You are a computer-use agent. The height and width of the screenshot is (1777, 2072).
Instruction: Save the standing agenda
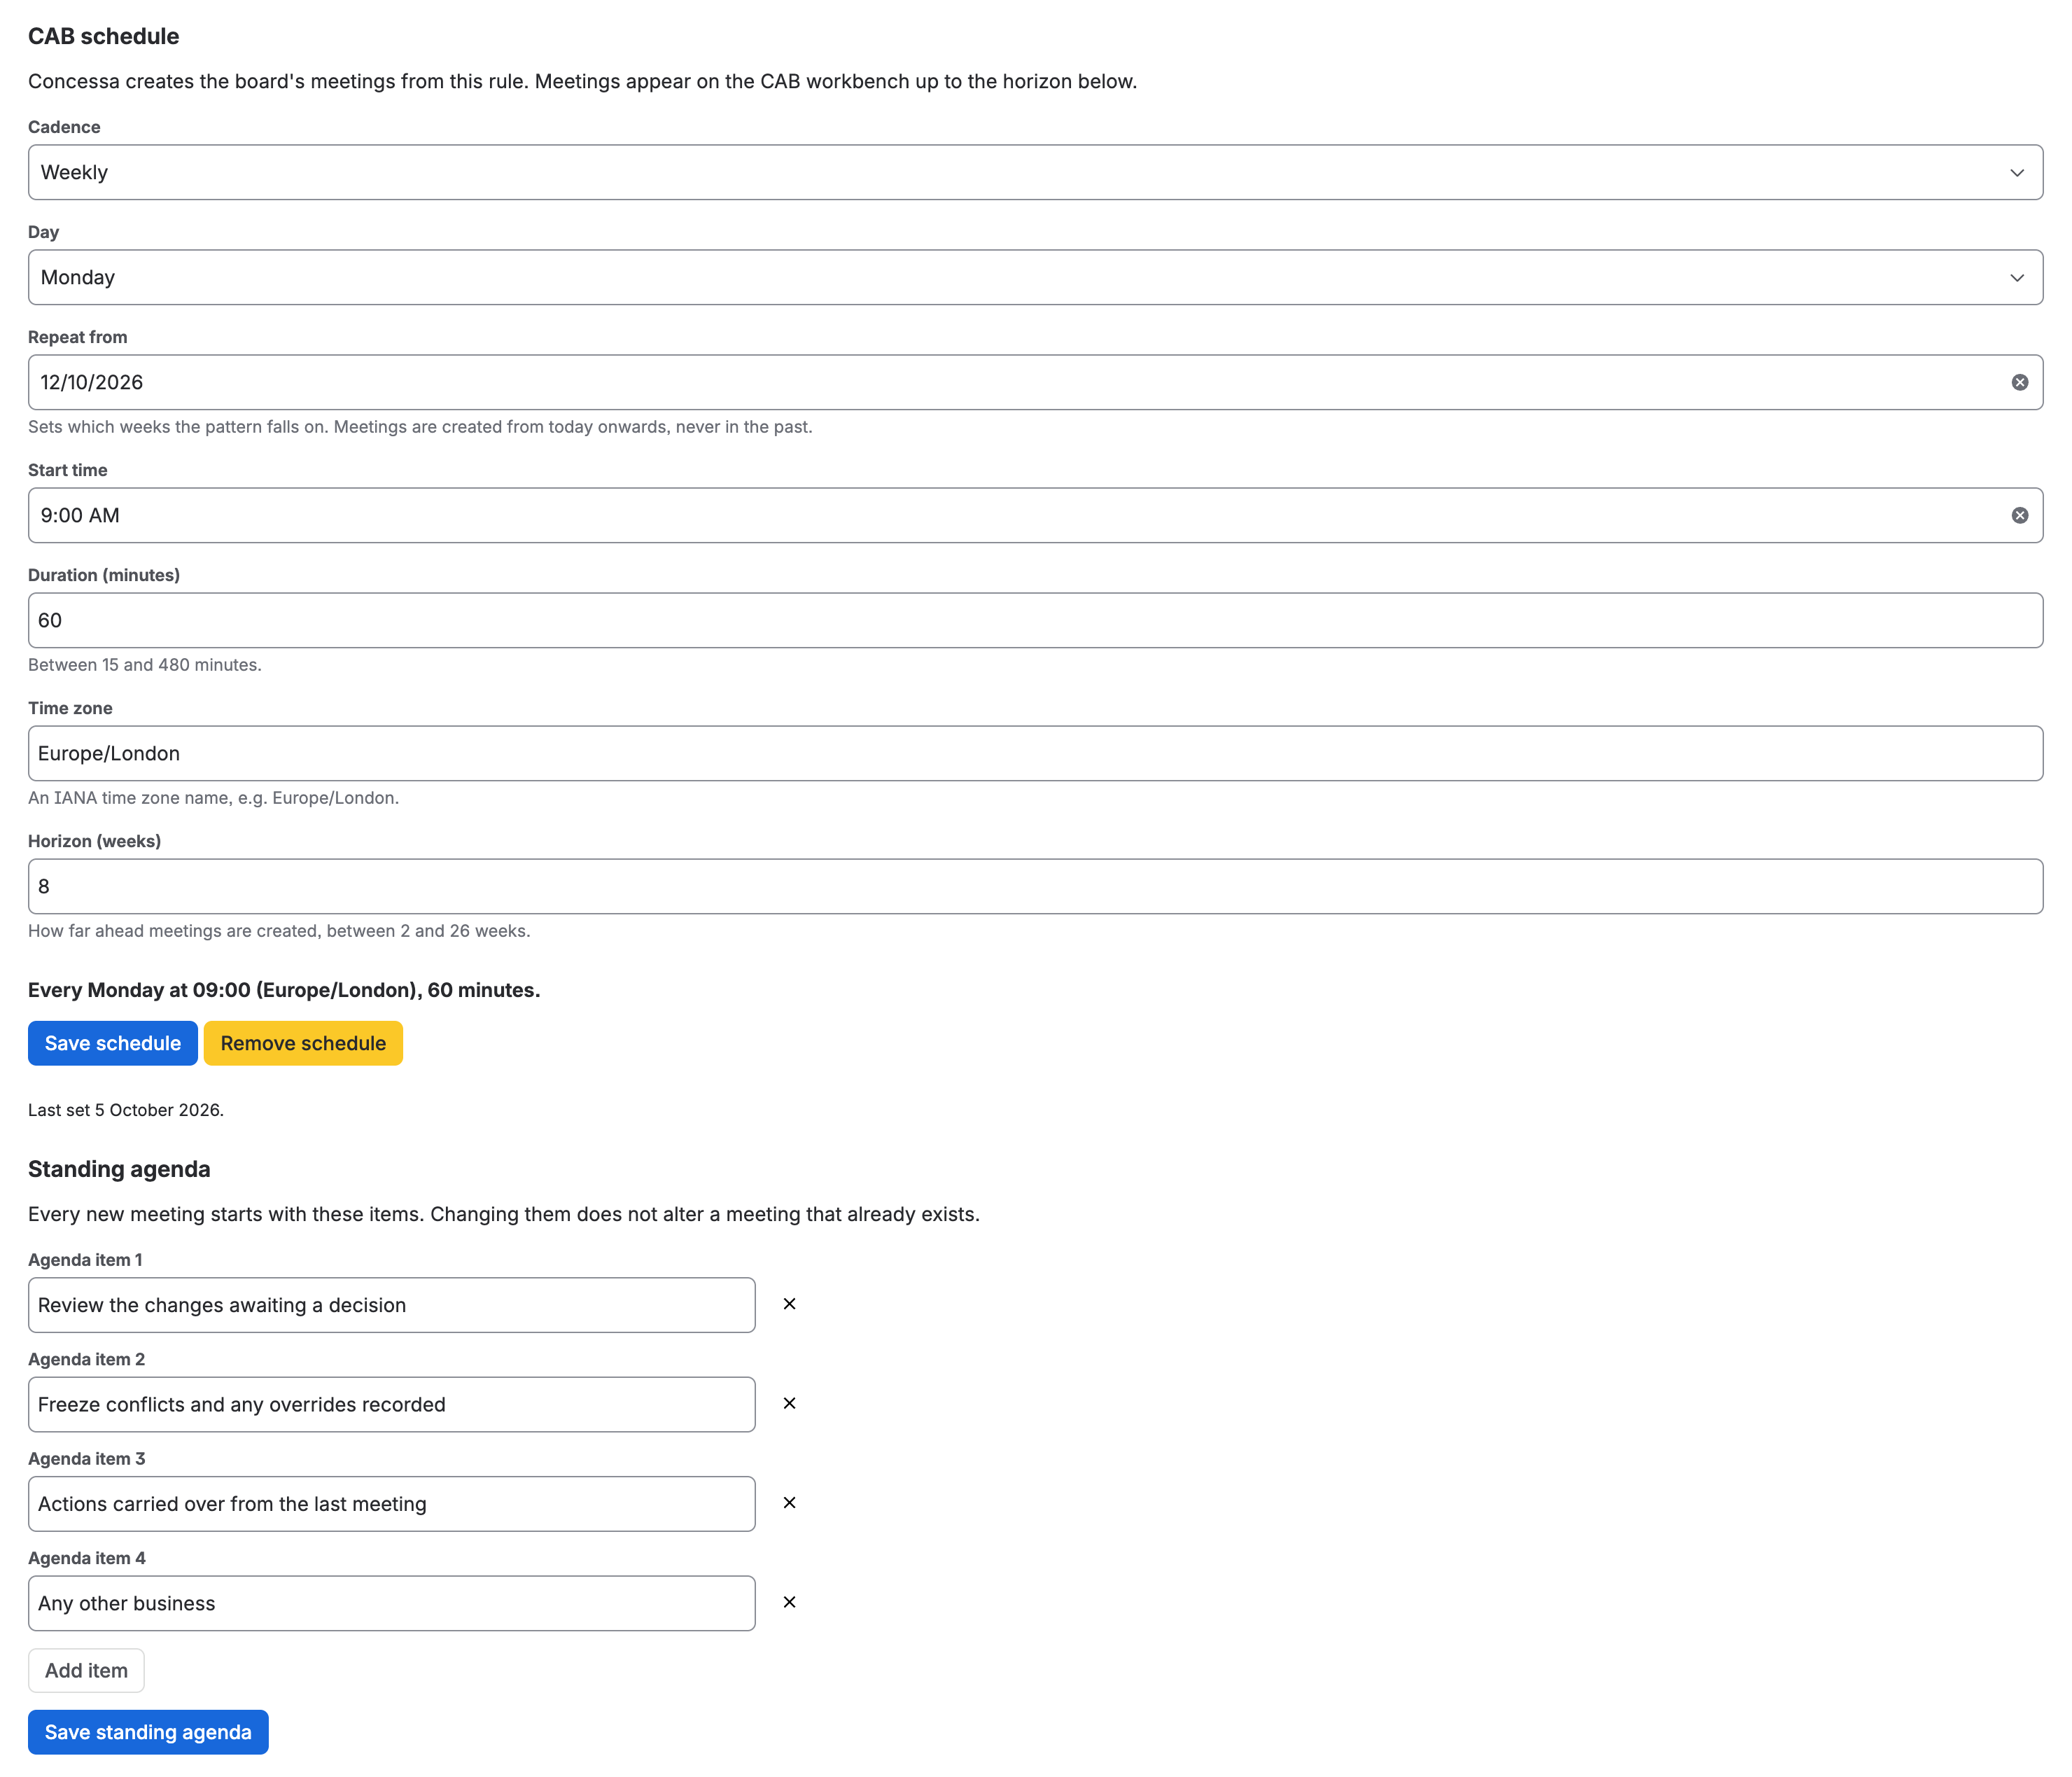(x=148, y=1732)
